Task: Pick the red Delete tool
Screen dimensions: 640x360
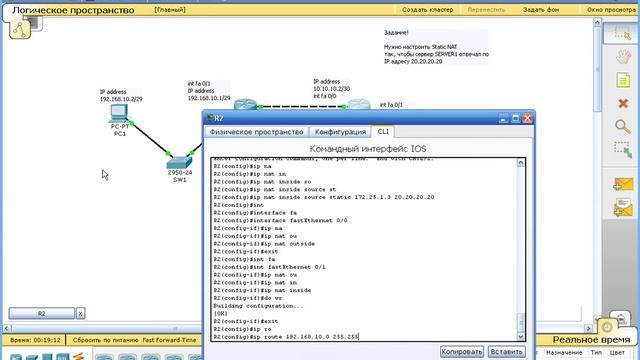Action: click(623, 103)
